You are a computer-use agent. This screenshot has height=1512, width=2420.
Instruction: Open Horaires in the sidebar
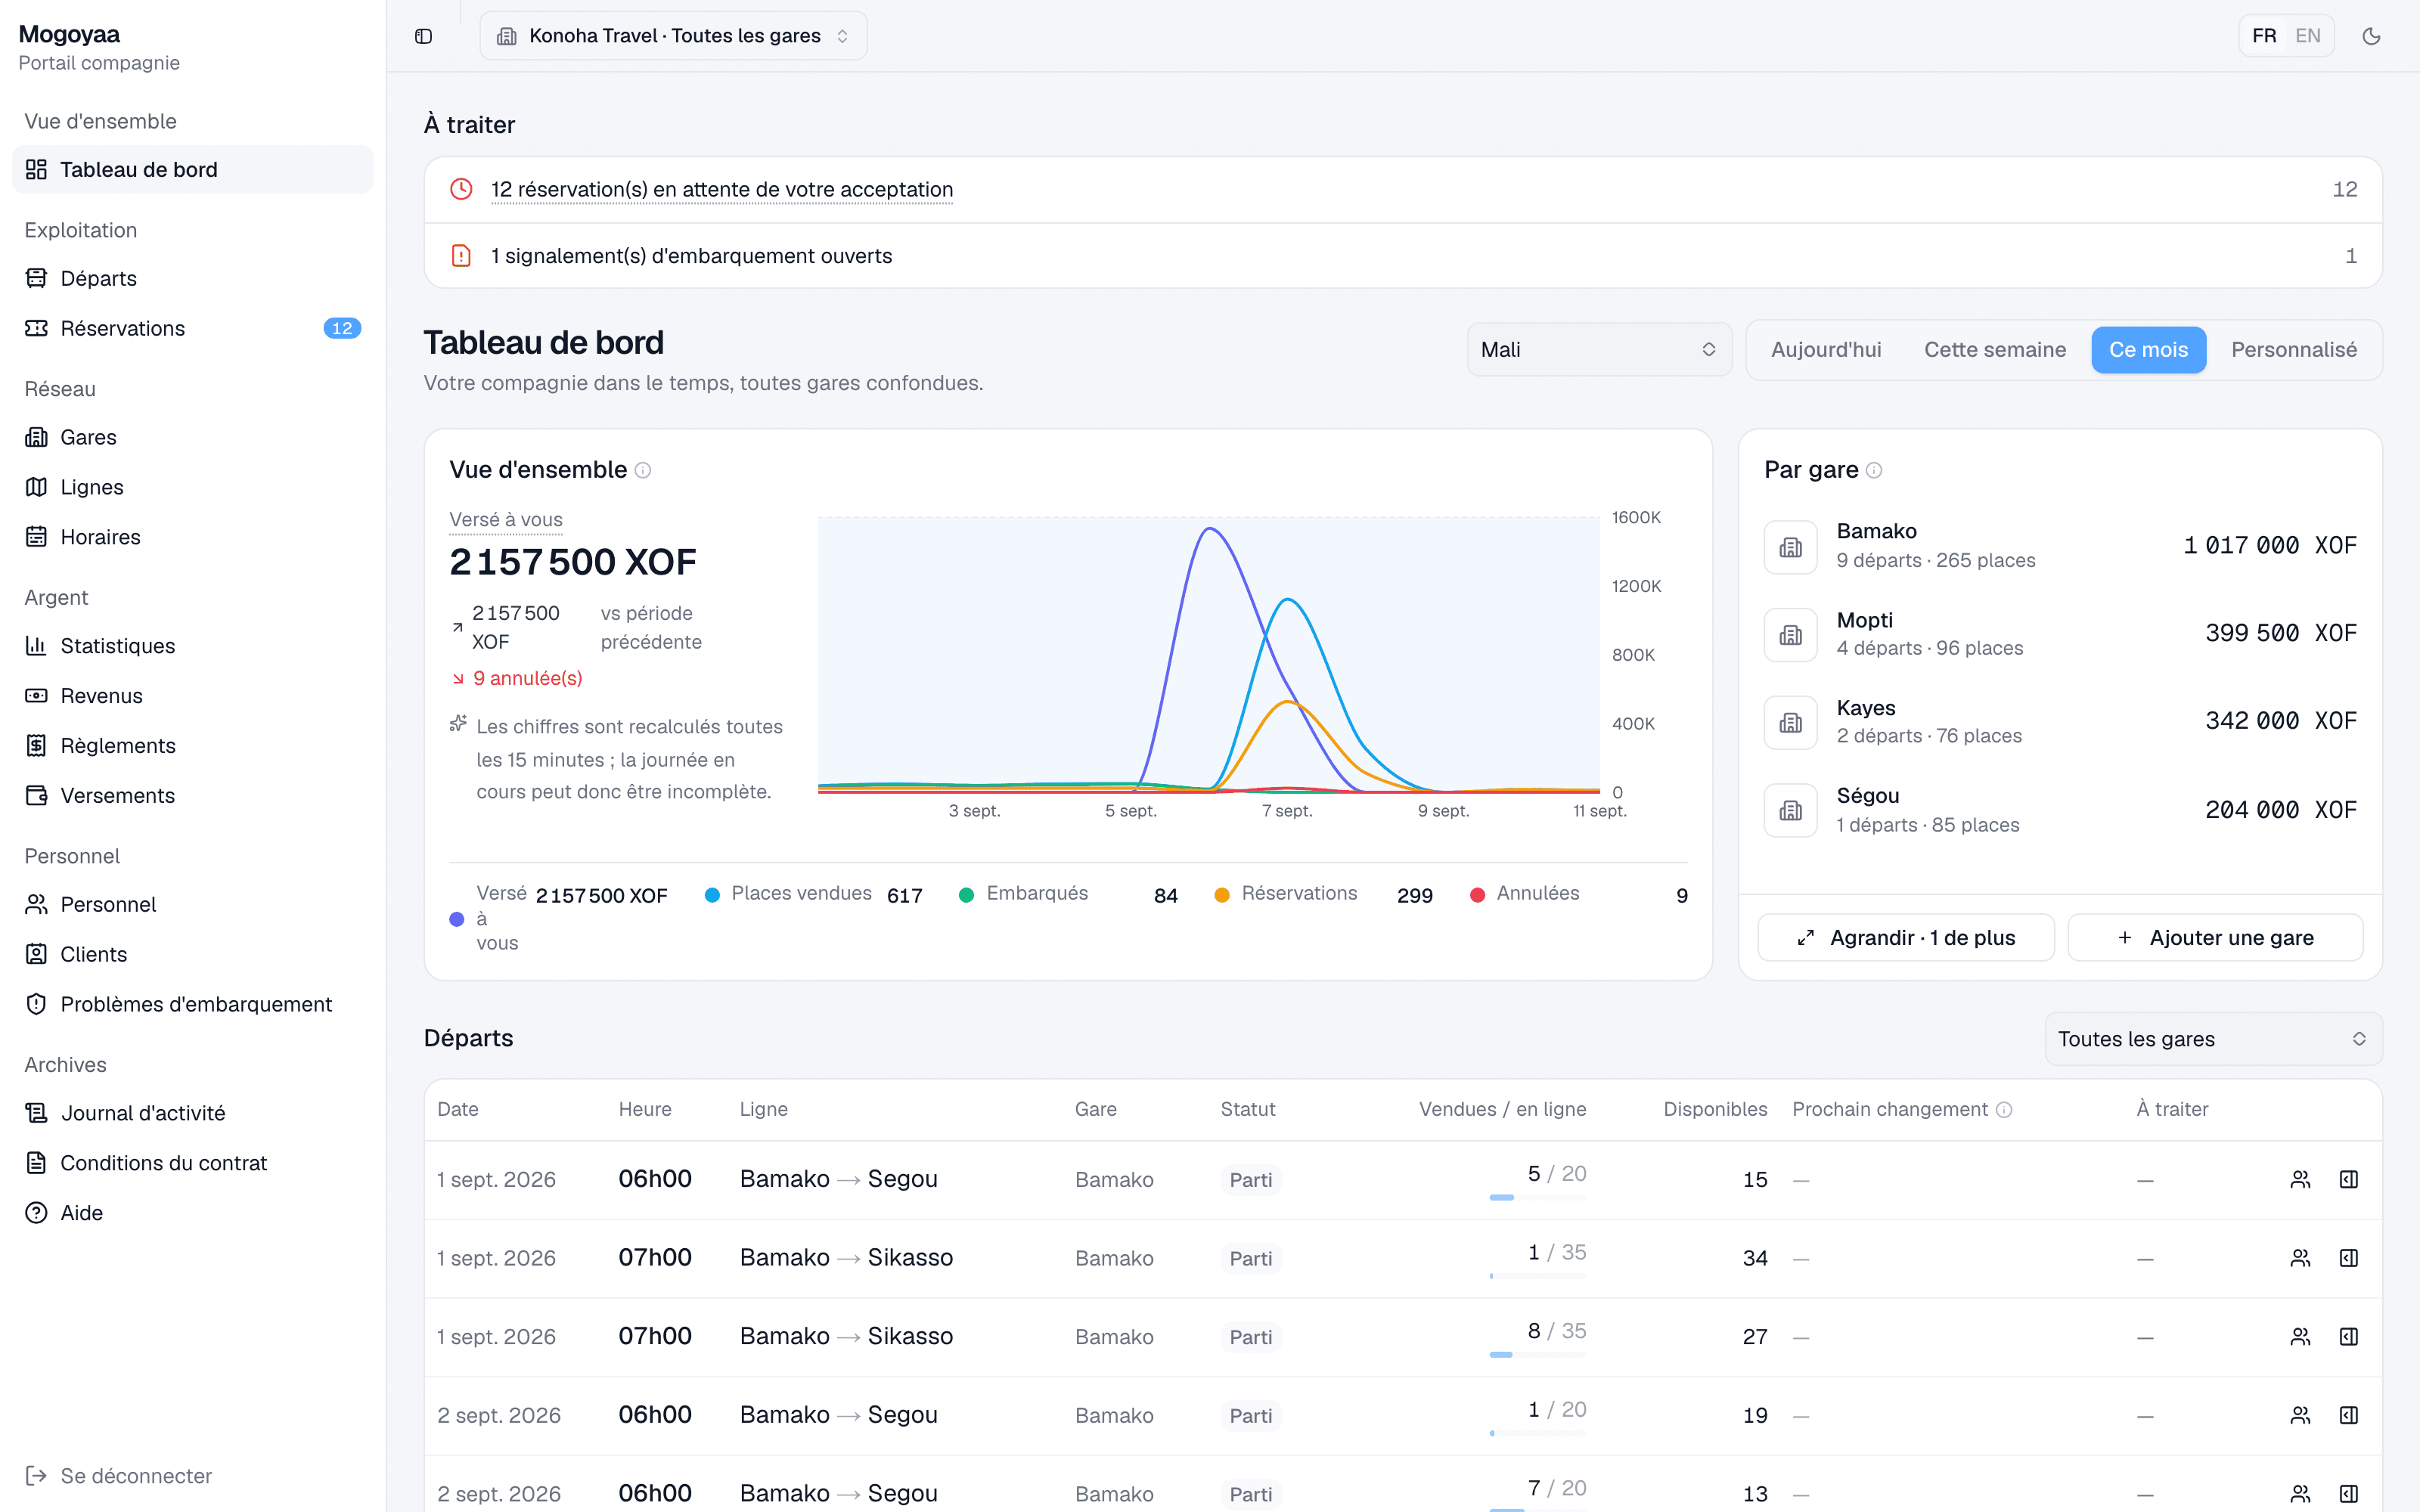click(x=192, y=537)
